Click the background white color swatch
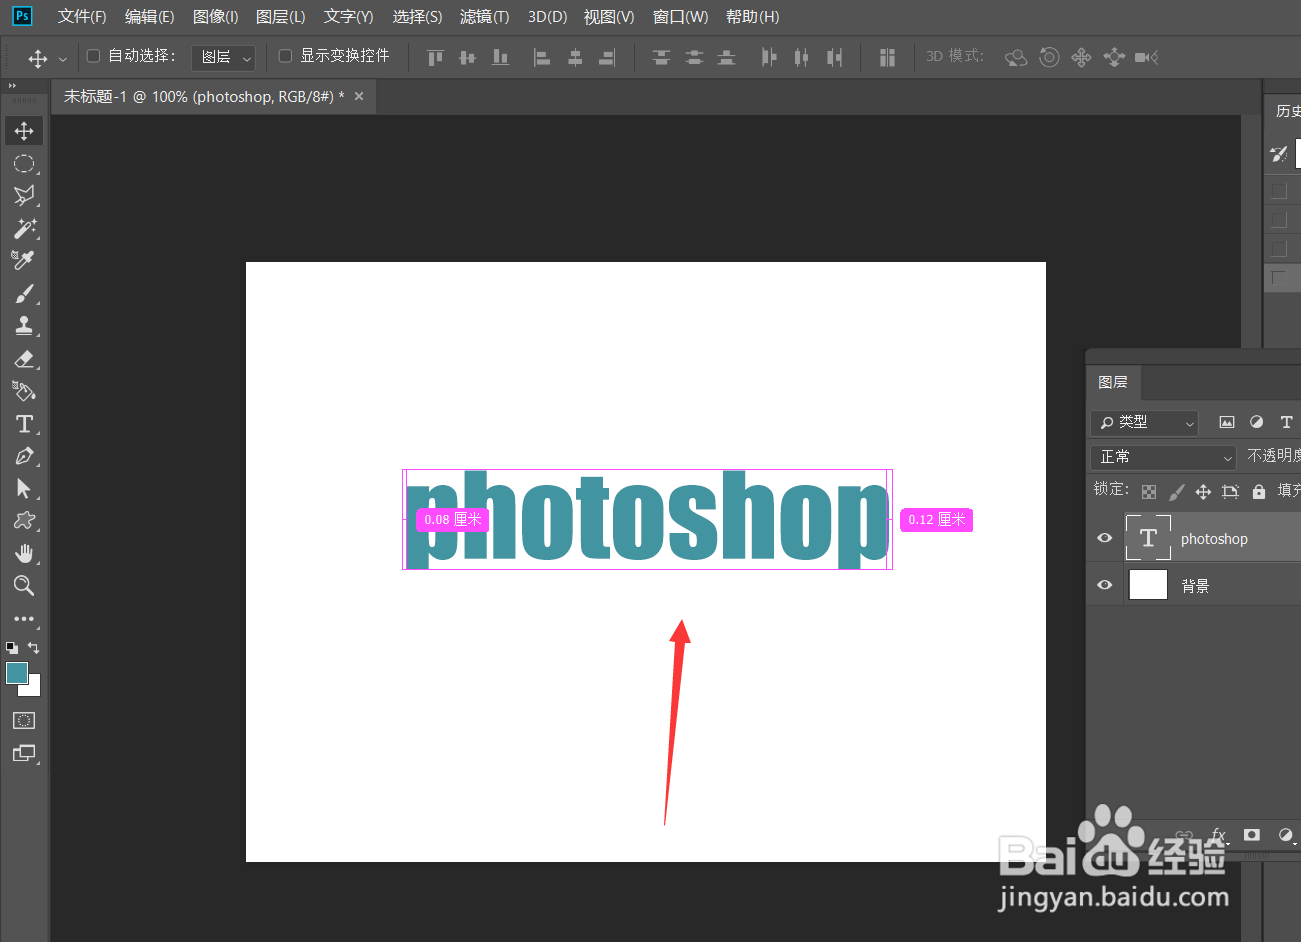1301x942 pixels. click(x=34, y=689)
